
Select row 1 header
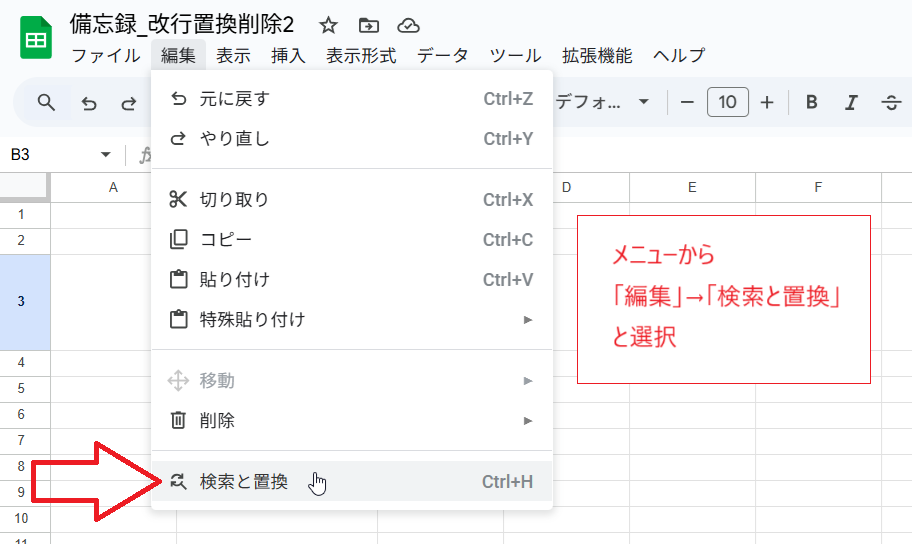[x=25, y=215]
